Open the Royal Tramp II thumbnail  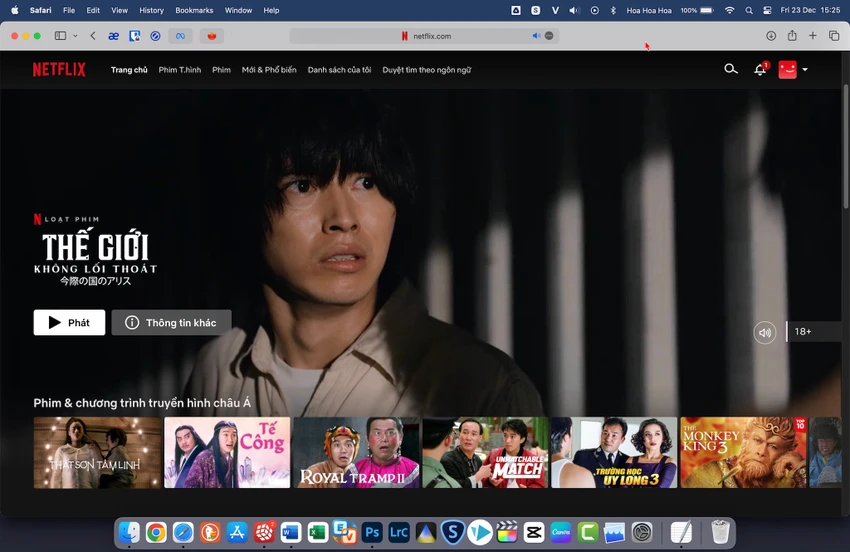[356, 453]
